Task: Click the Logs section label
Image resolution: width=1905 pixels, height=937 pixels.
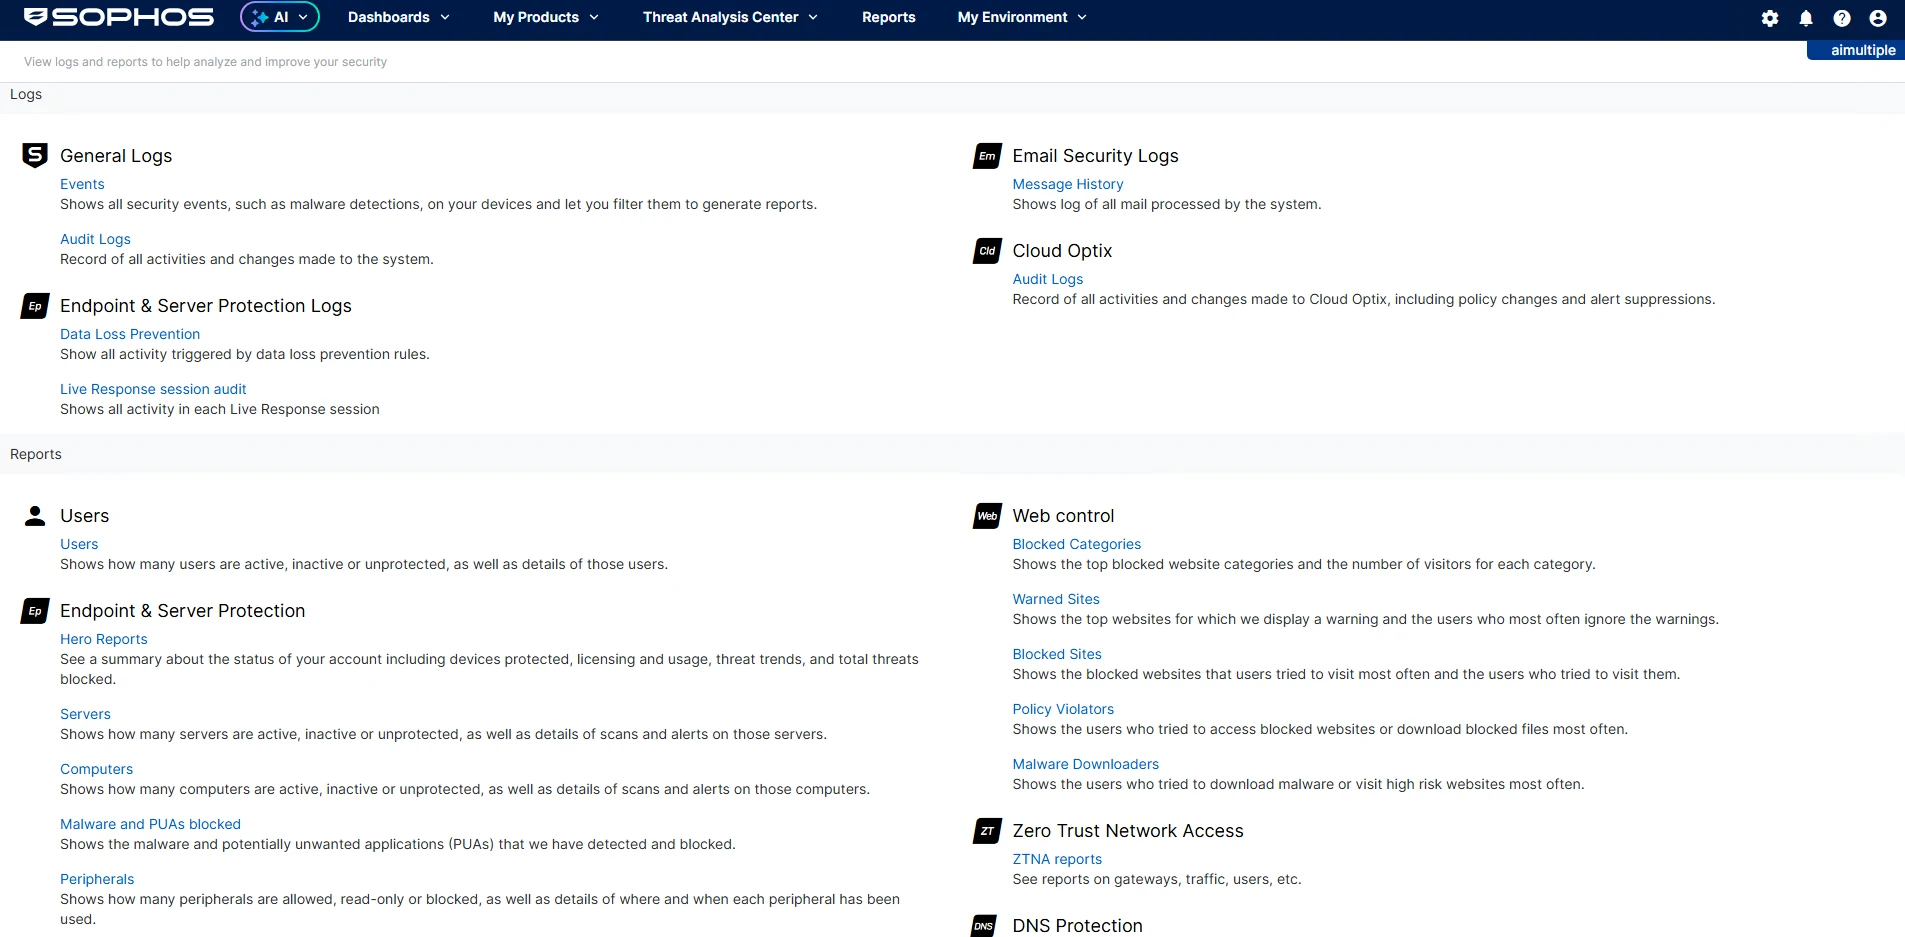Action: 26,94
